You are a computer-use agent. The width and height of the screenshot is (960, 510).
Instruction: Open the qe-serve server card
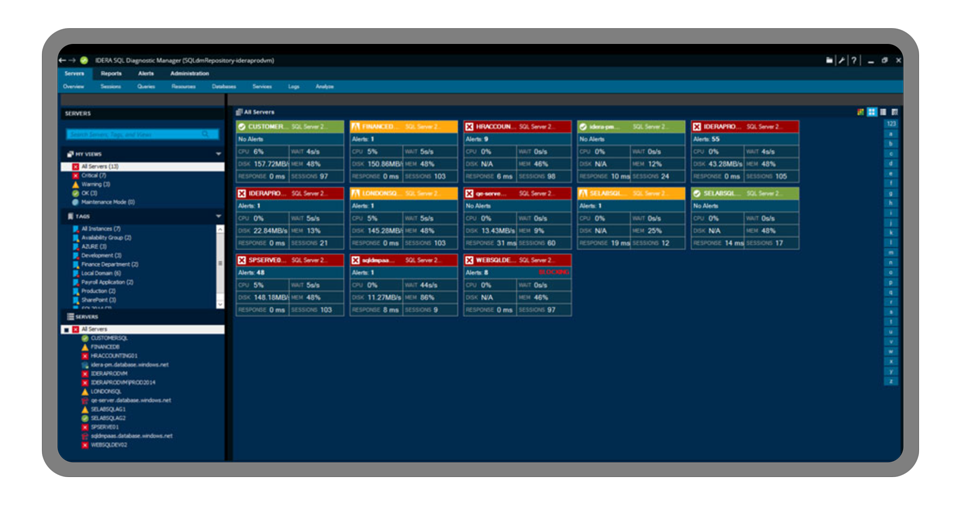click(517, 218)
